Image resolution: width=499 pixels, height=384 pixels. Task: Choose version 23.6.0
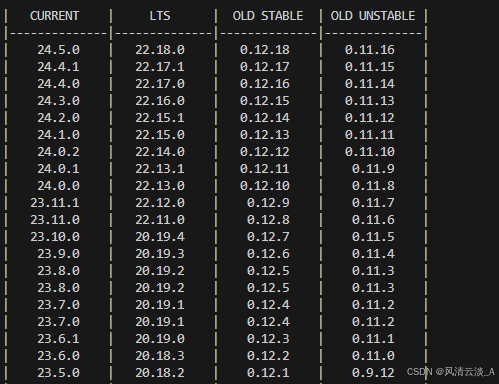58,356
